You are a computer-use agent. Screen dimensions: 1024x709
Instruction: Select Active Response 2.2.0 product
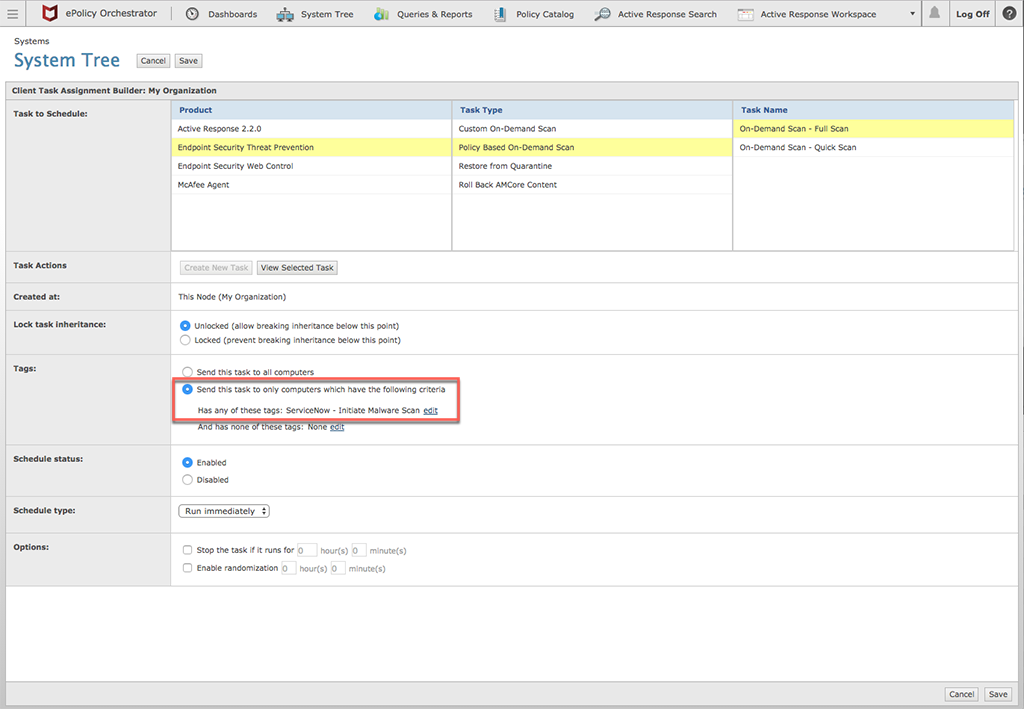pyautogui.click(x=311, y=129)
